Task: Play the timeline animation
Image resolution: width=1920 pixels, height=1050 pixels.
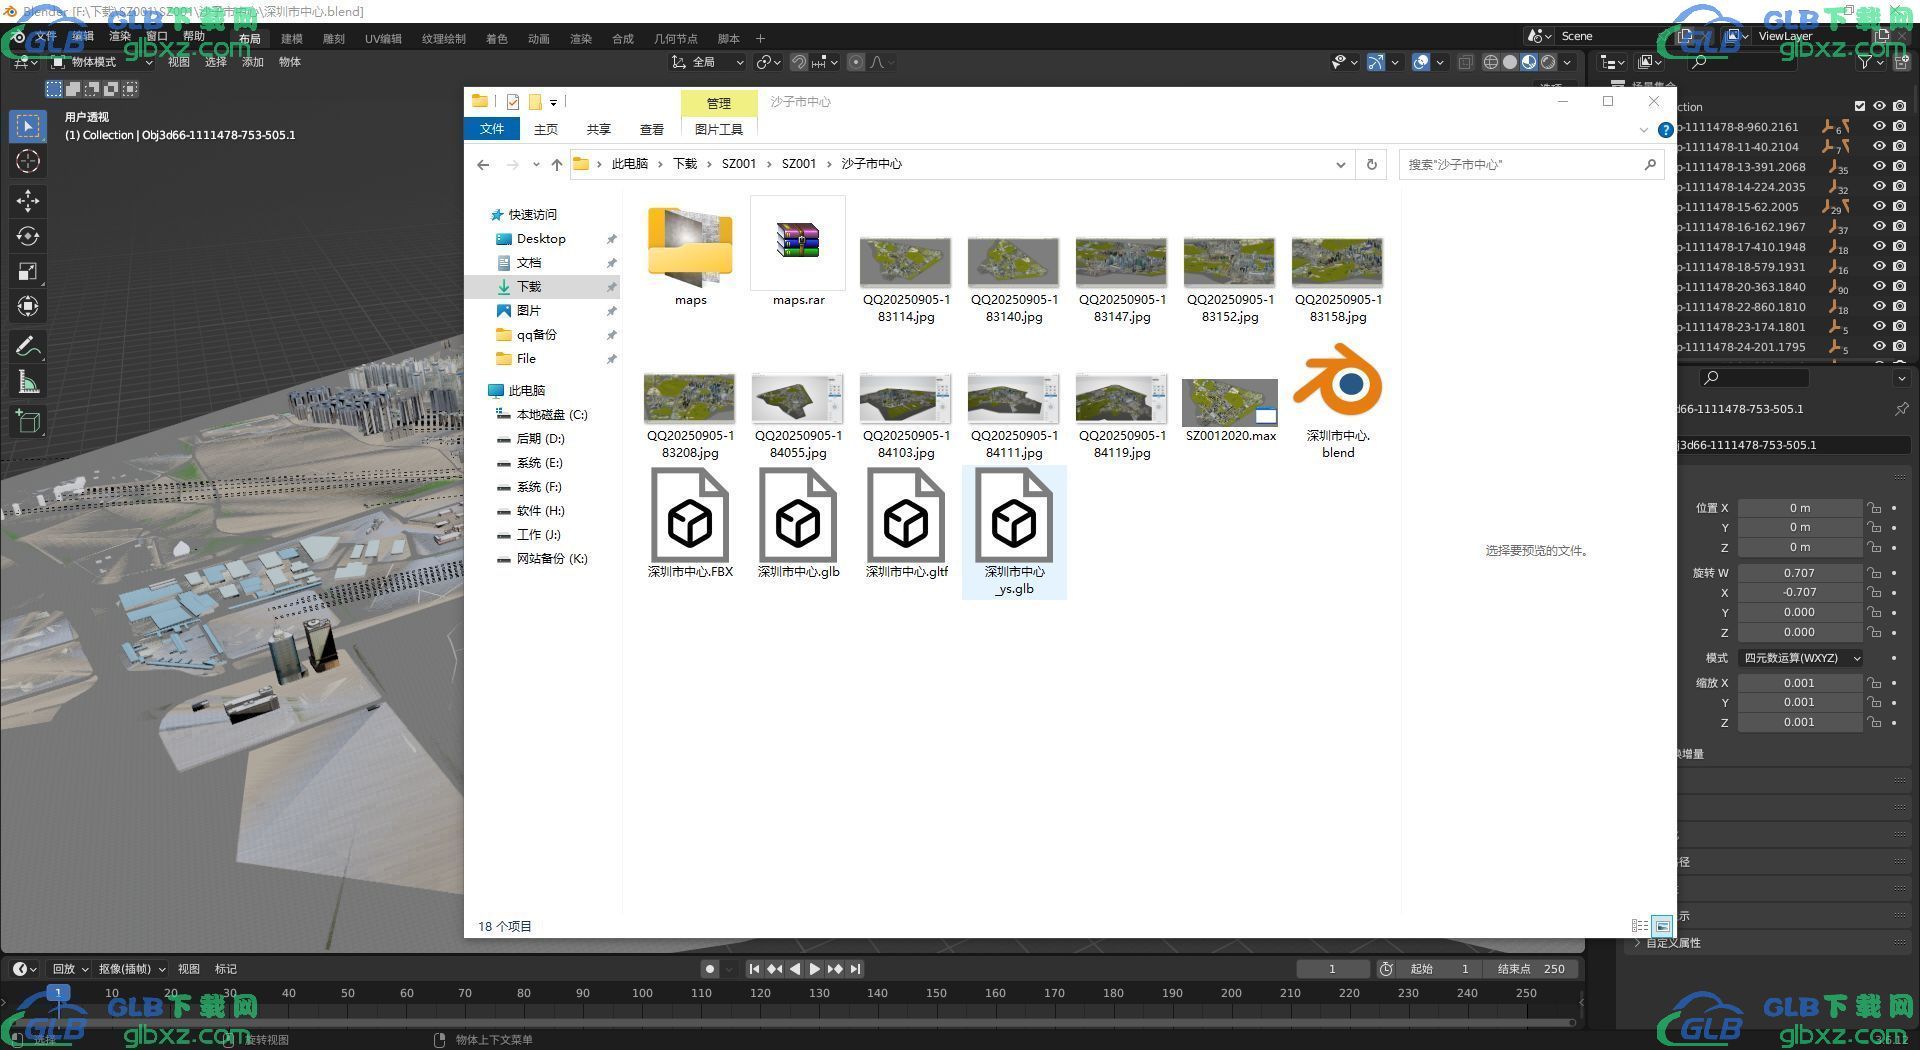Action: [x=814, y=969]
